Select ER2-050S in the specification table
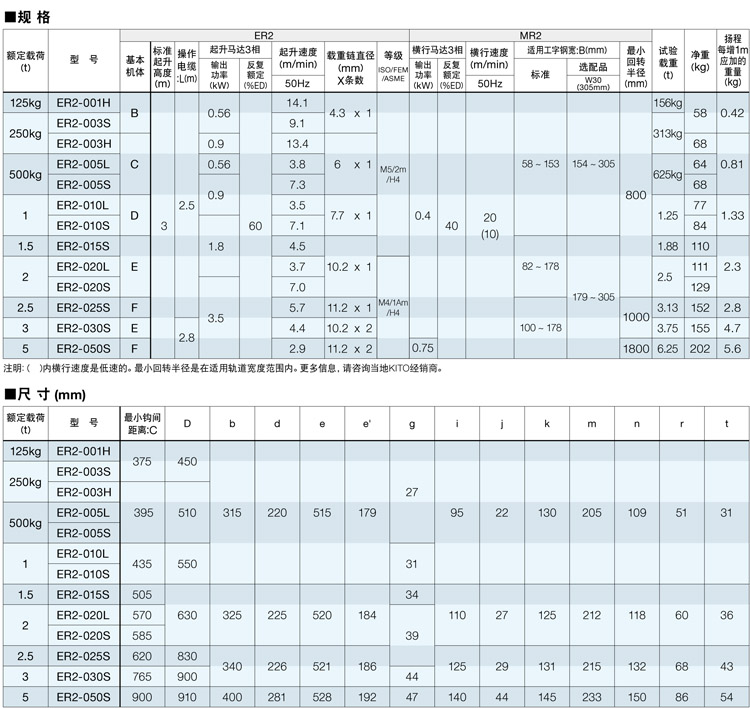Image resolution: width=750 pixels, height=708 pixels. (x=83, y=349)
